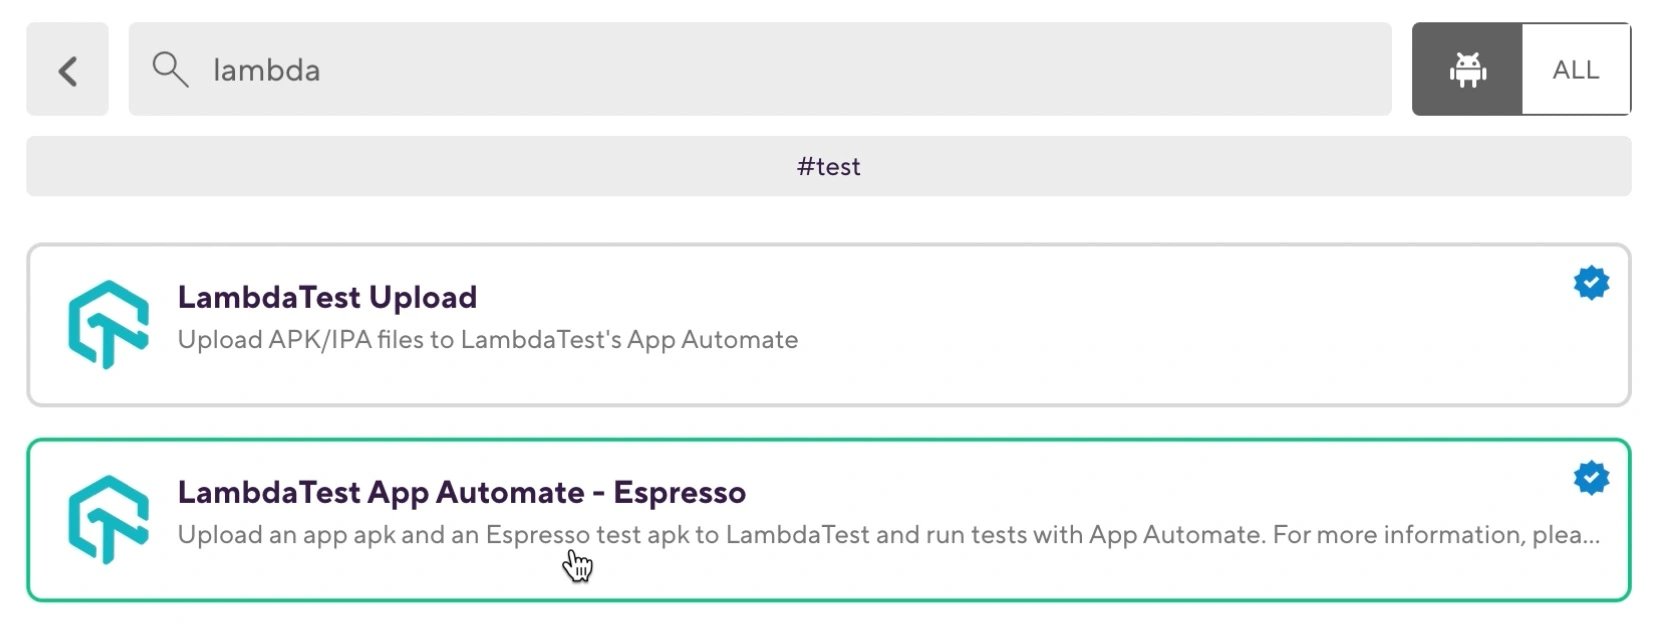Click the magnifier search icon
Screen dimensions: 1654x630
[x=170, y=70]
